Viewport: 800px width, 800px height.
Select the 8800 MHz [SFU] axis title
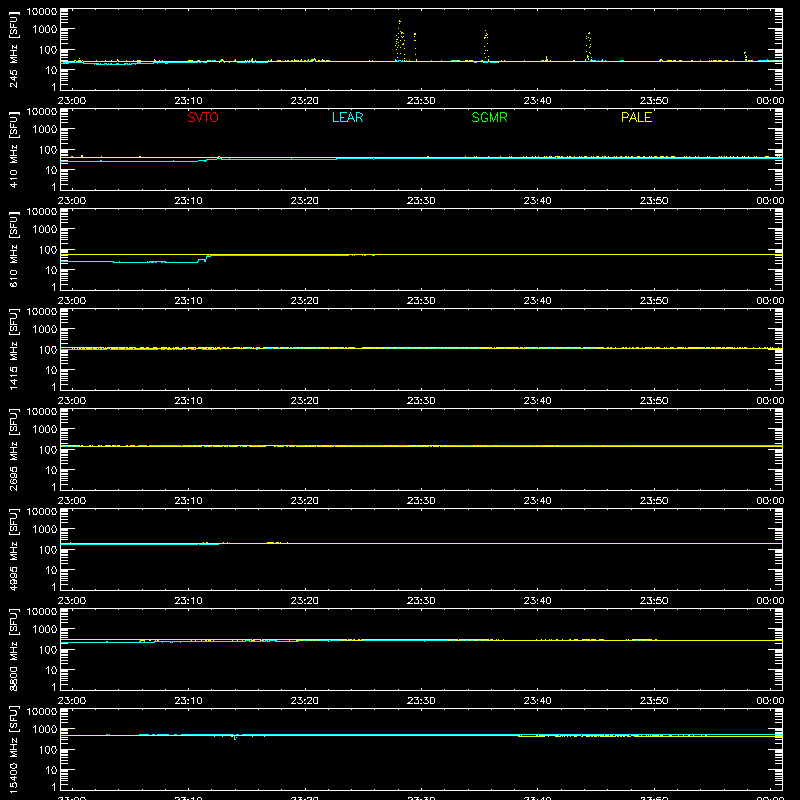pos(13,649)
